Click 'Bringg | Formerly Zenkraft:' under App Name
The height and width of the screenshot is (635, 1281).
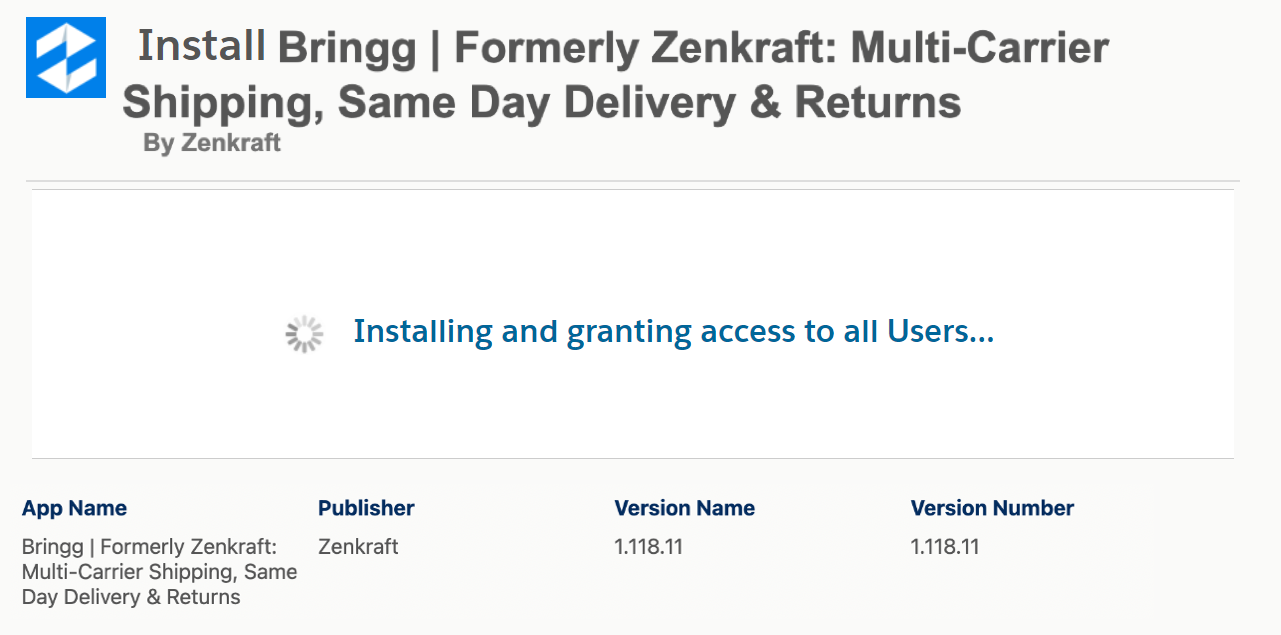pyautogui.click(x=149, y=547)
